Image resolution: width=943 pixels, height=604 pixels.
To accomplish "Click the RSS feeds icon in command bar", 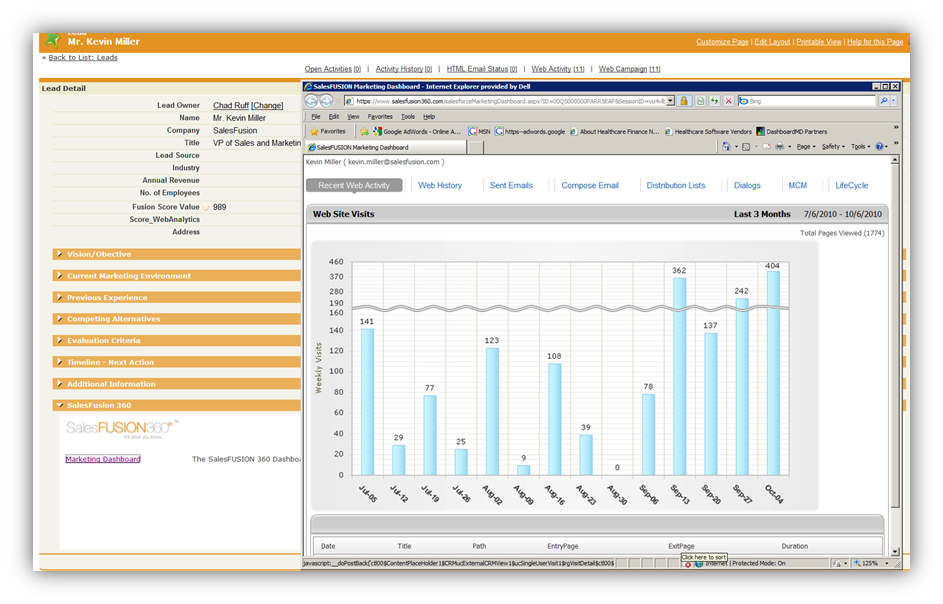I will click(x=746, y=146).
